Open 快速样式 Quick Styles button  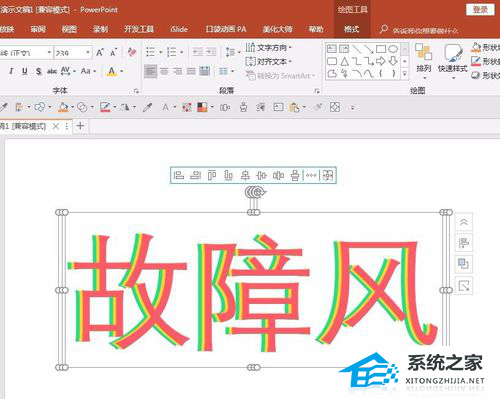click(x=452, y=61)
